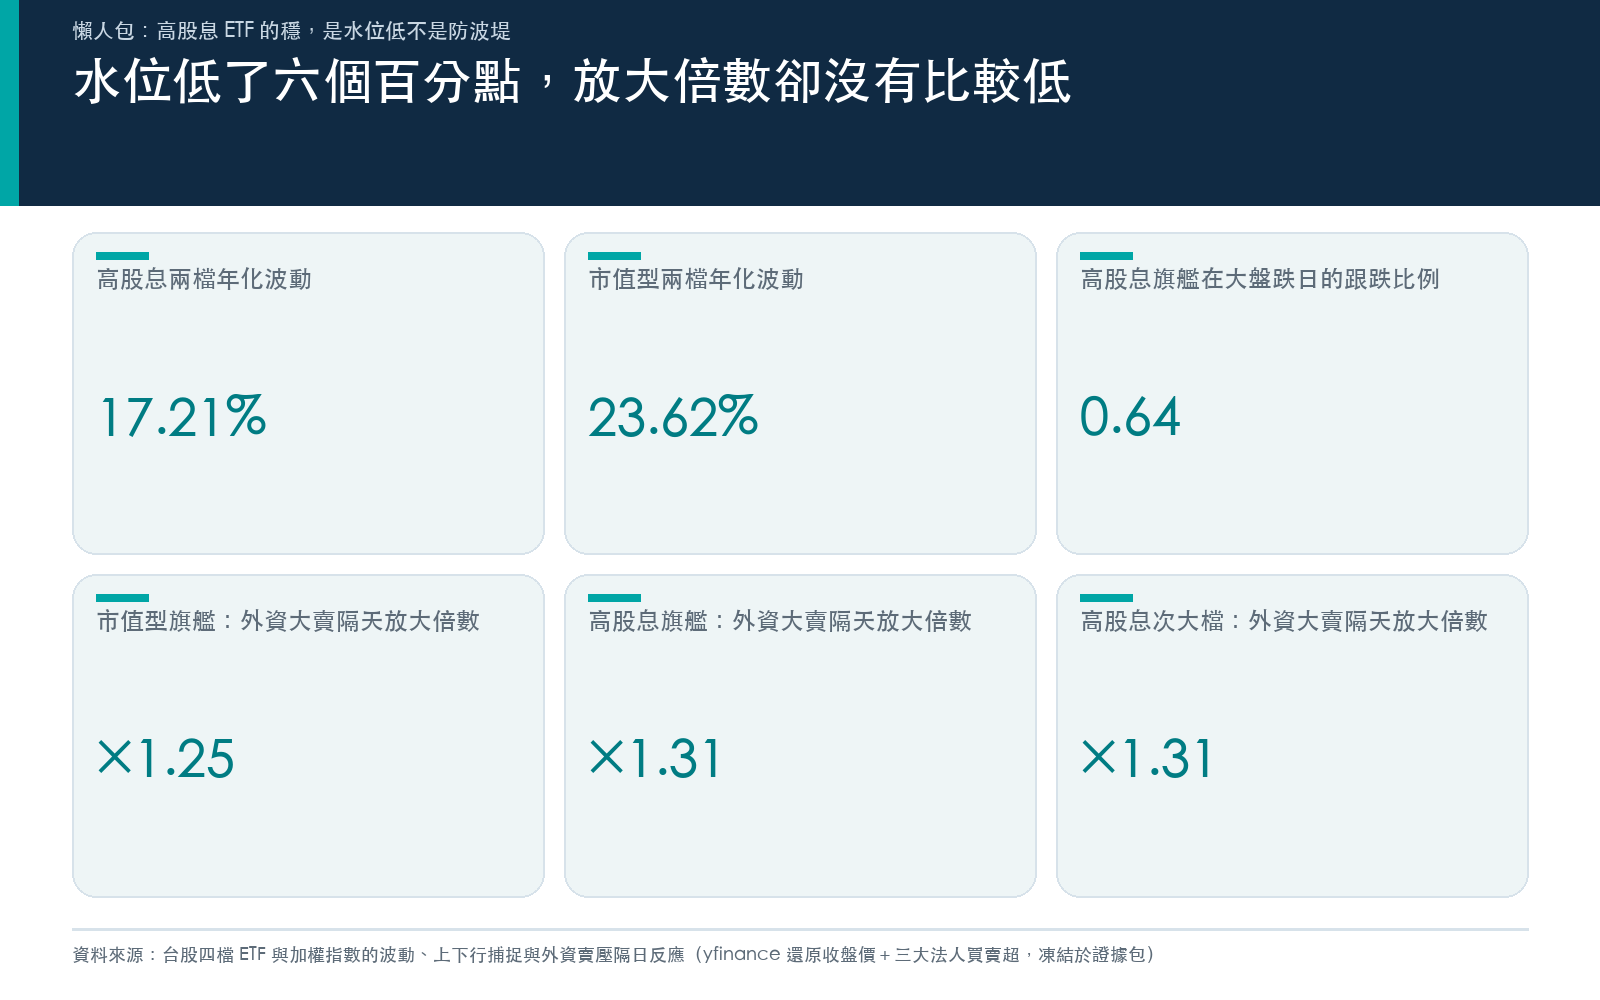Click the label 市值型兩檔年化波動

(696, 279)
